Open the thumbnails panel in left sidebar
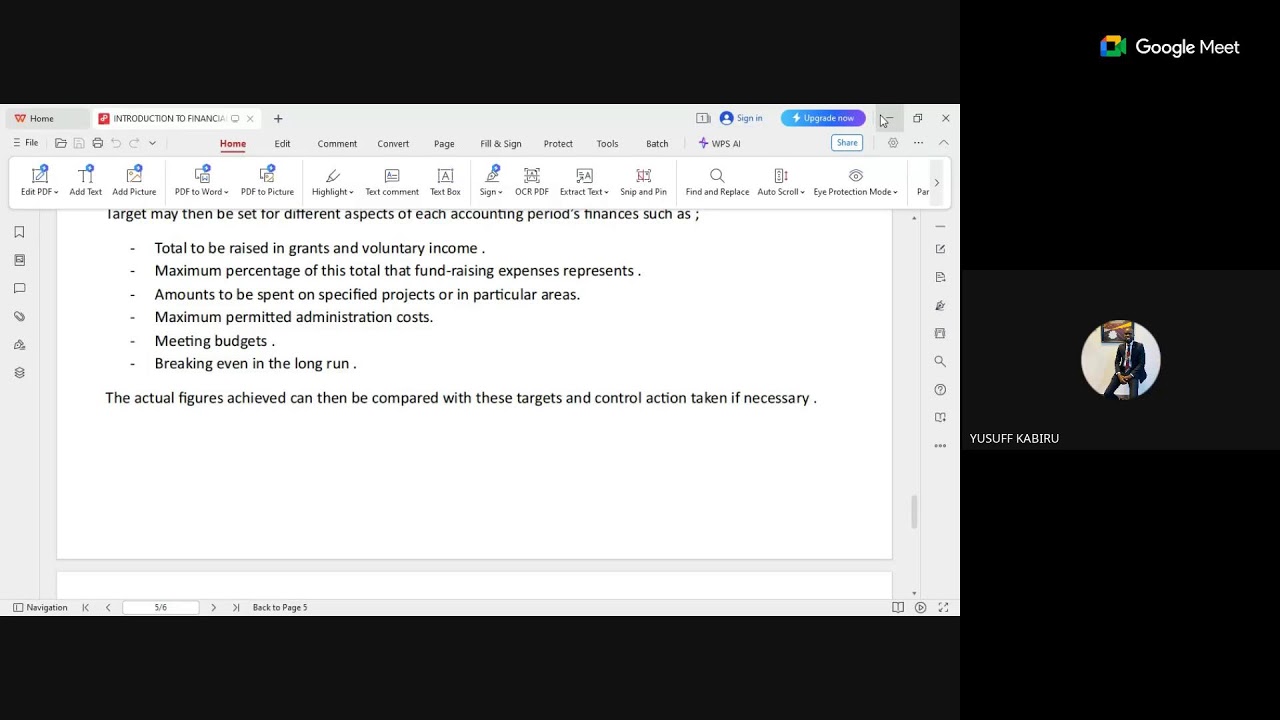The width and height of the screenshot is (1280, 720). (x=19, y=260)
